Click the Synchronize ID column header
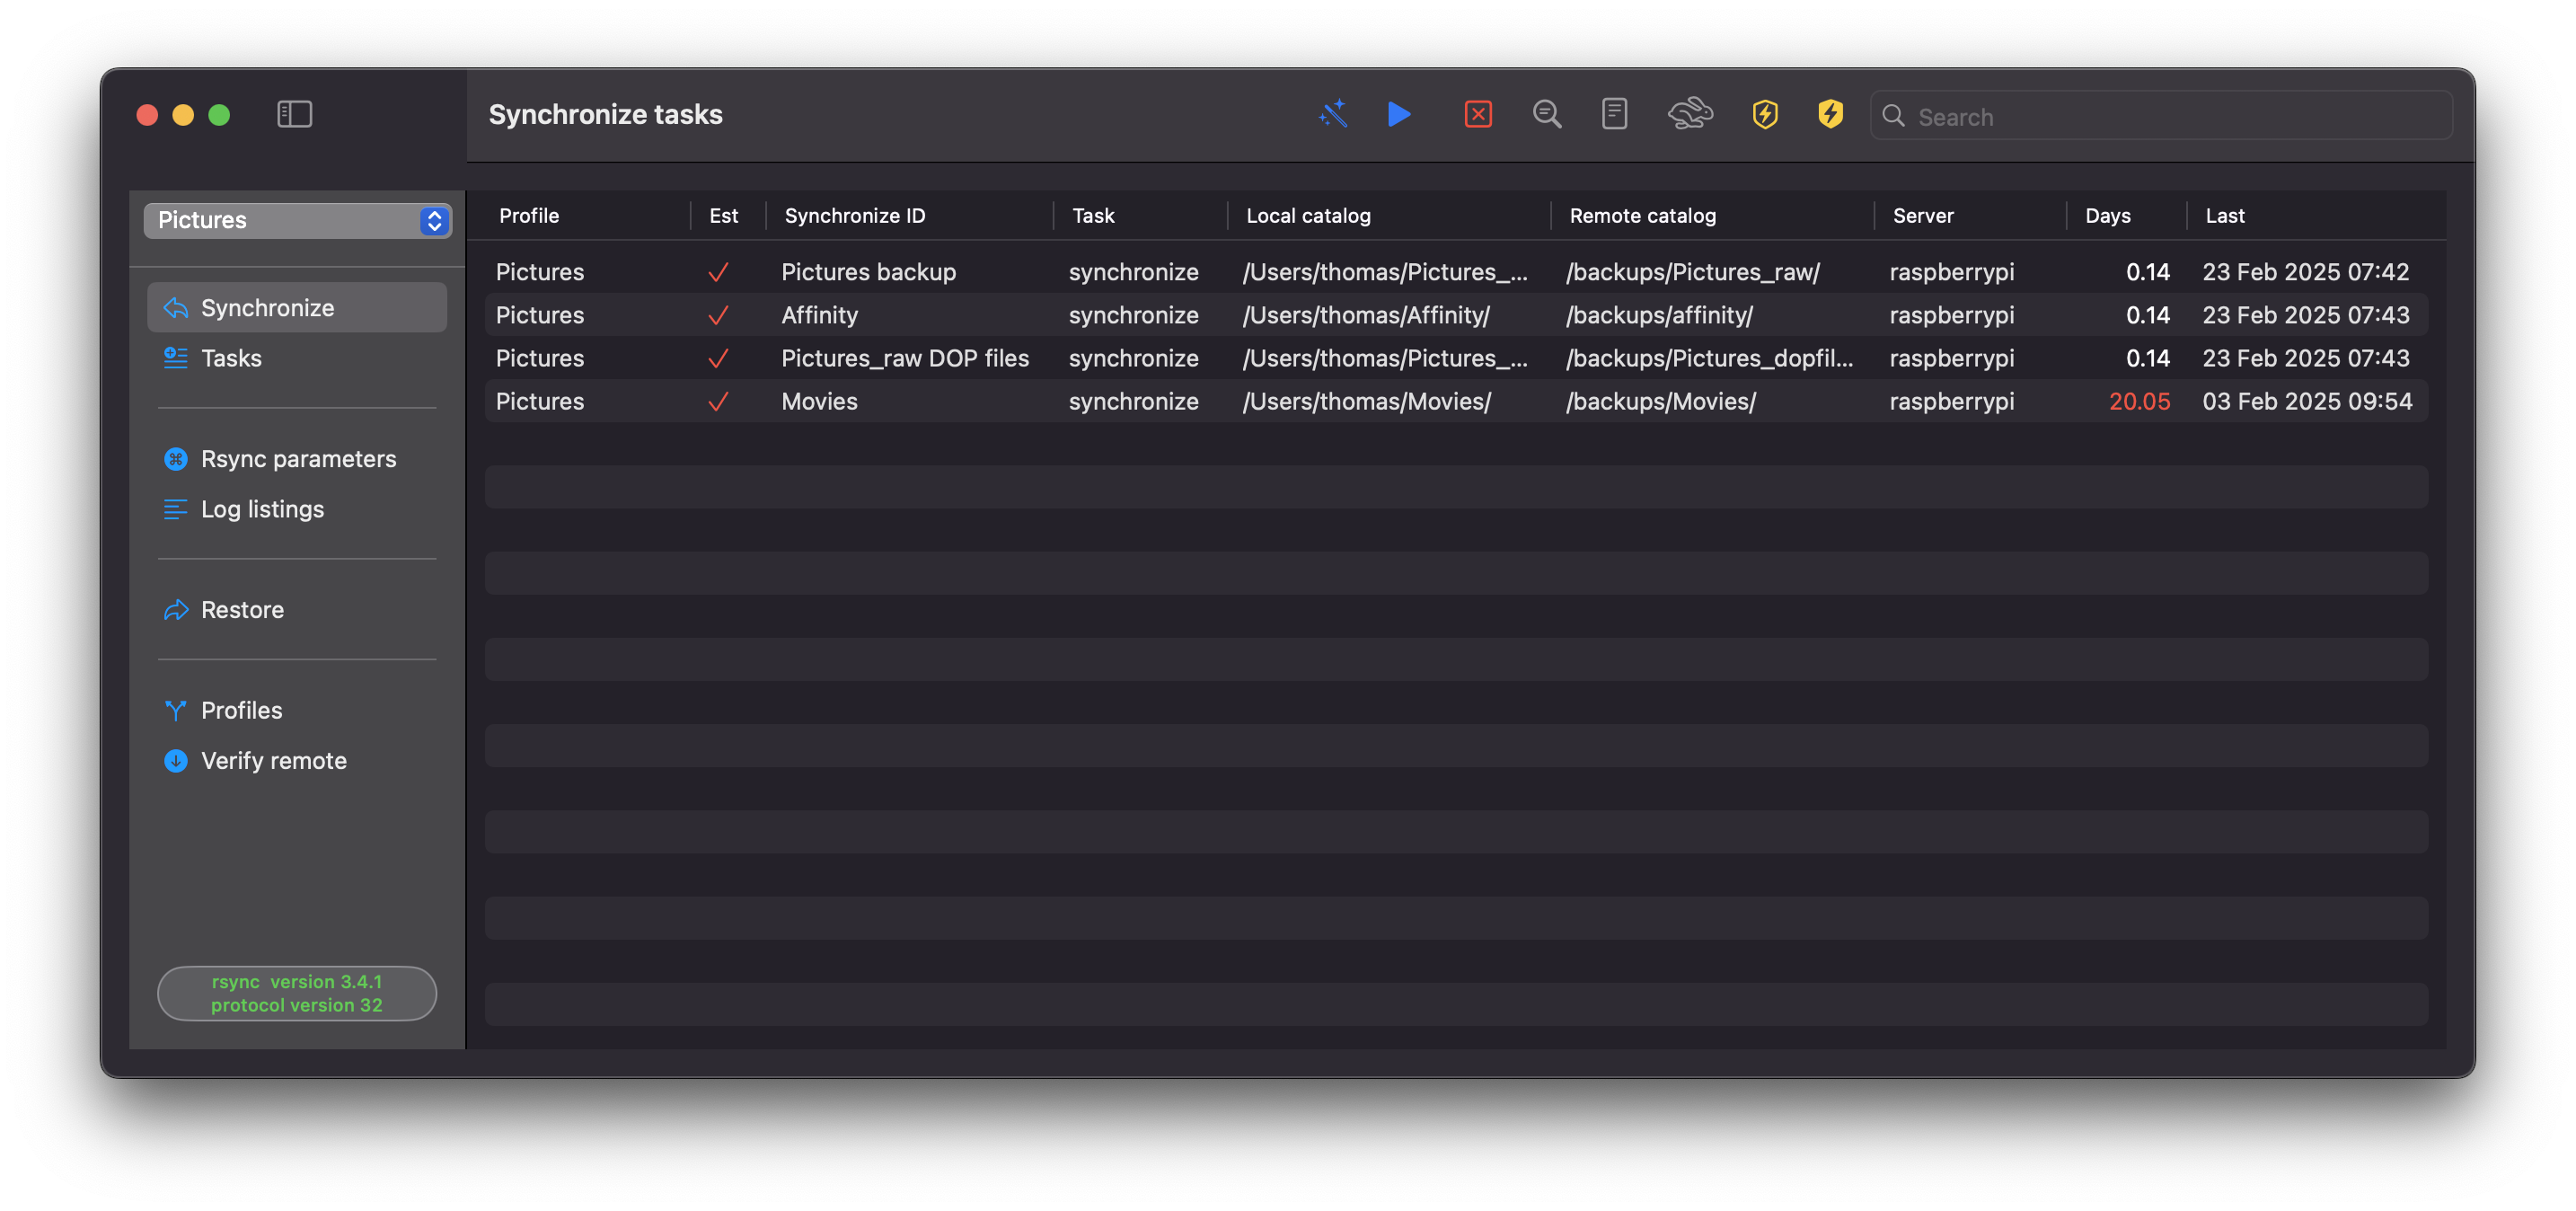Screen dimensions: 2576x1211 coord(854,215)
